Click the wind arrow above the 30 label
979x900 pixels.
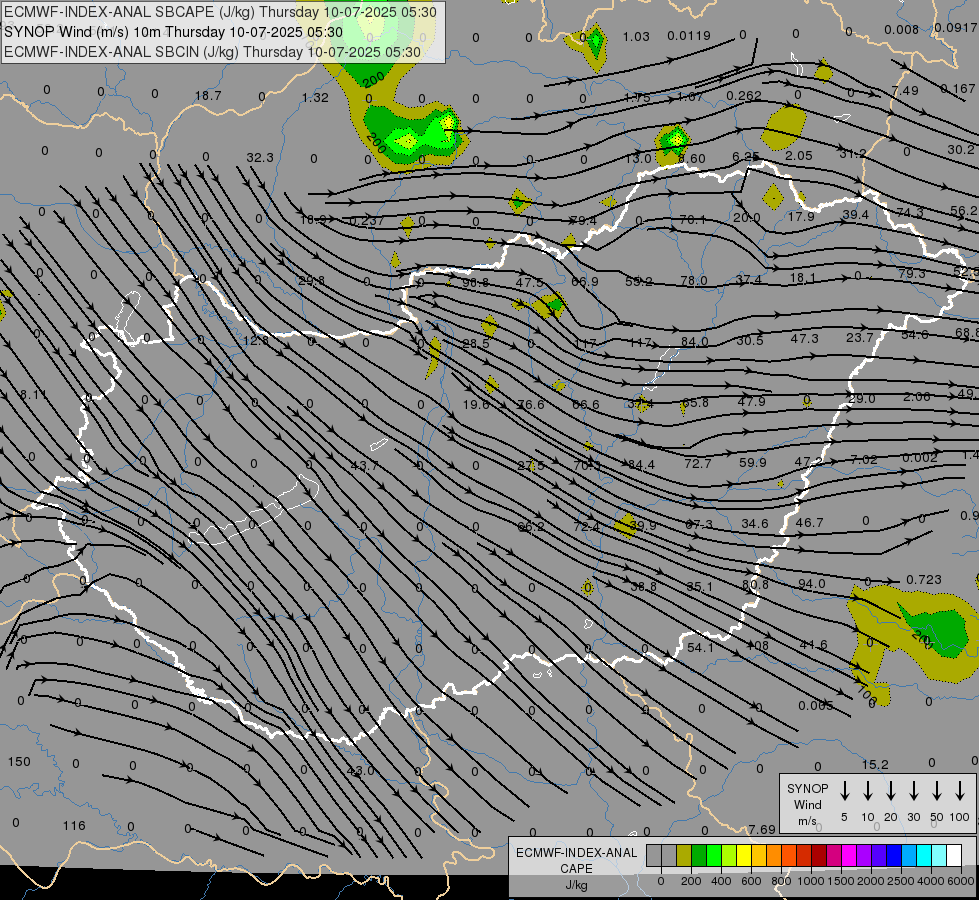point(914,791)
